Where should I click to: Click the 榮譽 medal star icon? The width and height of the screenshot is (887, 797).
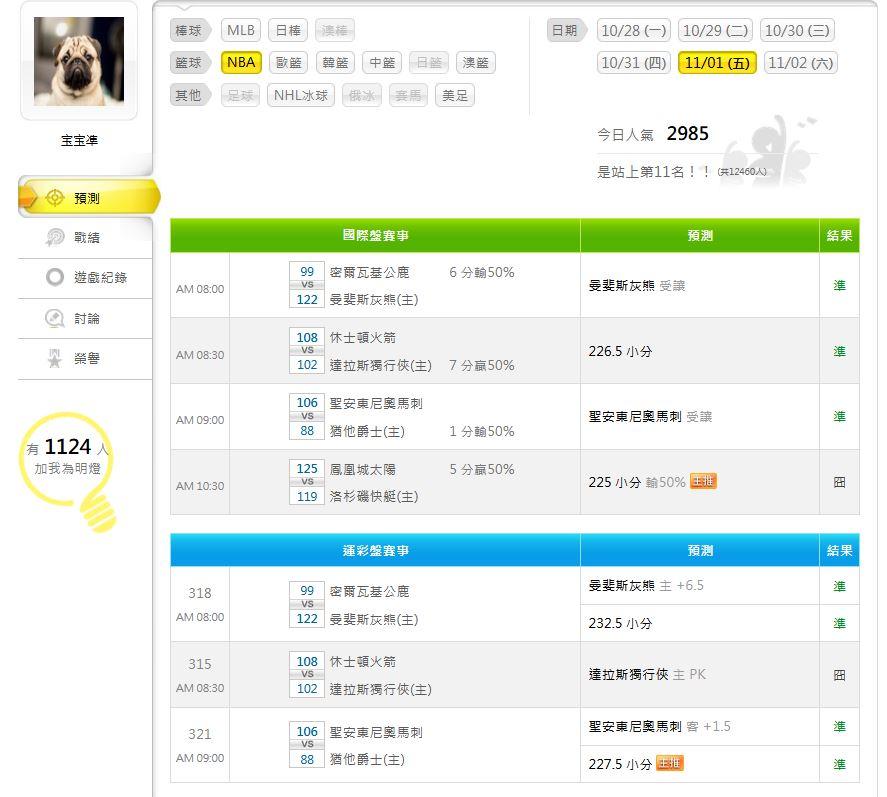point(55,359)
